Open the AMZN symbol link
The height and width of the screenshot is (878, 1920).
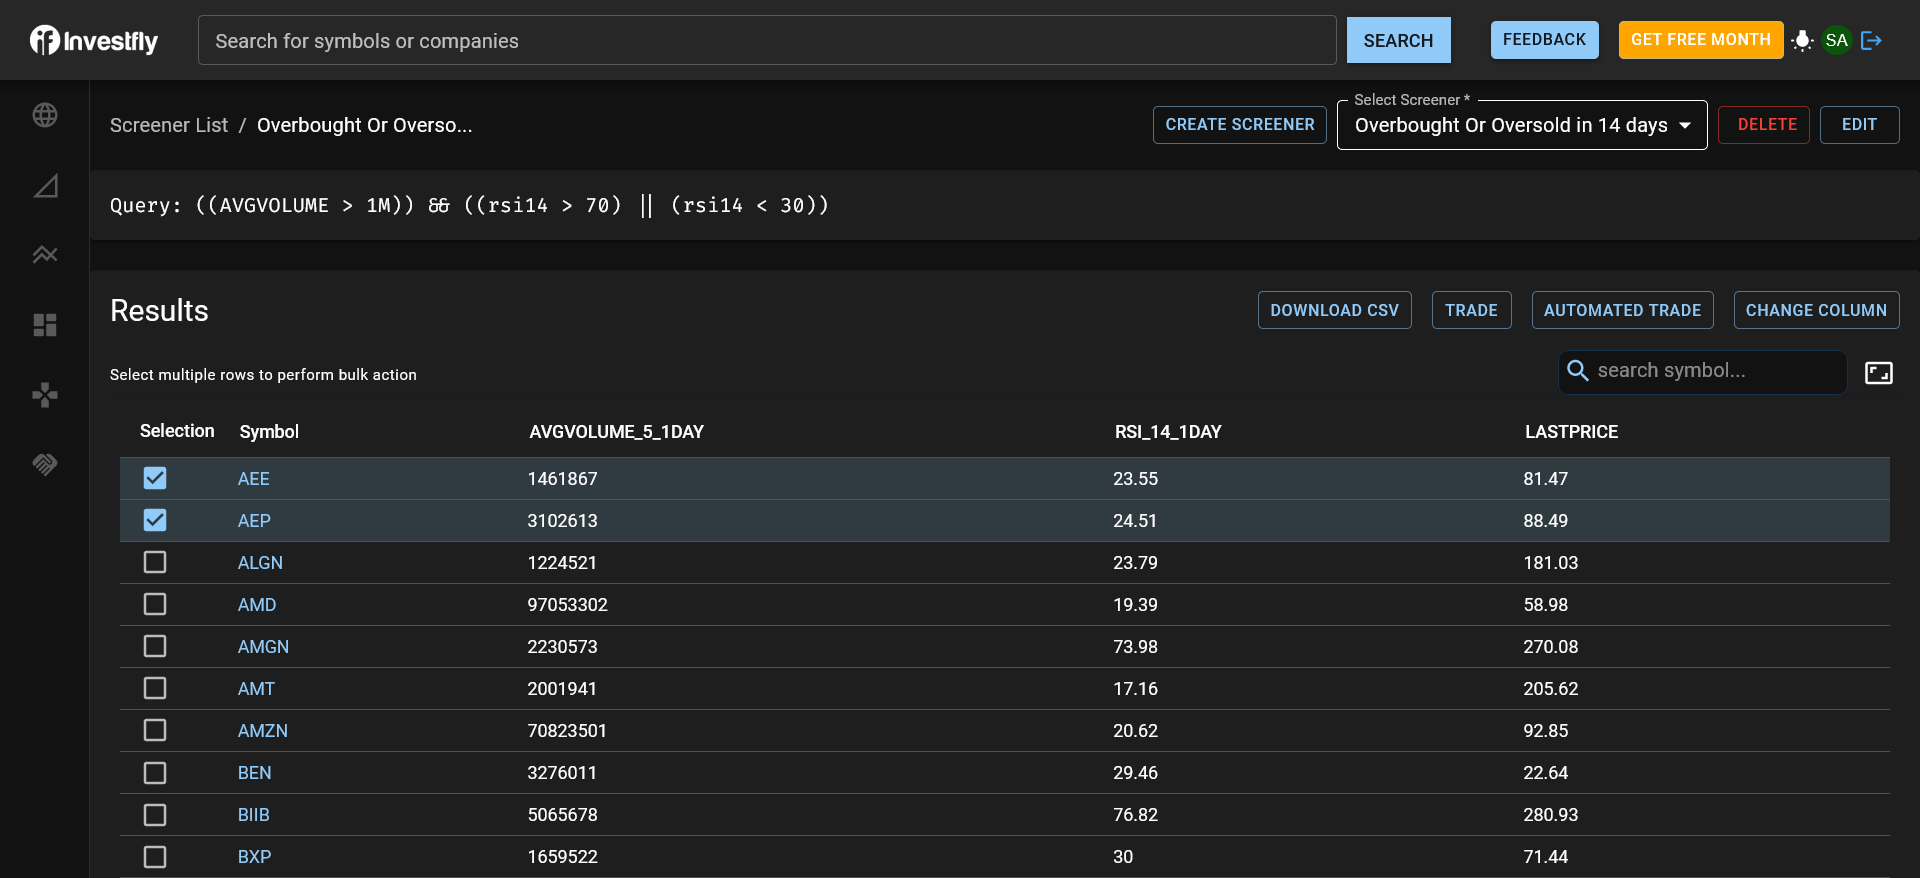tap(263, 731)
